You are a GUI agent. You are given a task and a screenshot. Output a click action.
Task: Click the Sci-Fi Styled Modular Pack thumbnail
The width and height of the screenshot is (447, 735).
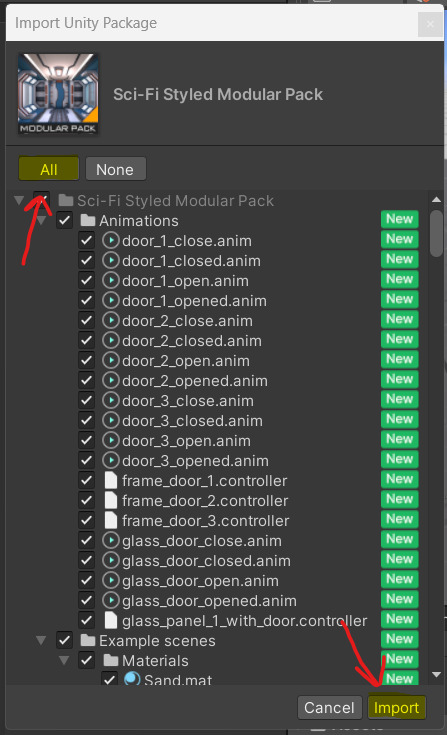[x=58, y=93]
